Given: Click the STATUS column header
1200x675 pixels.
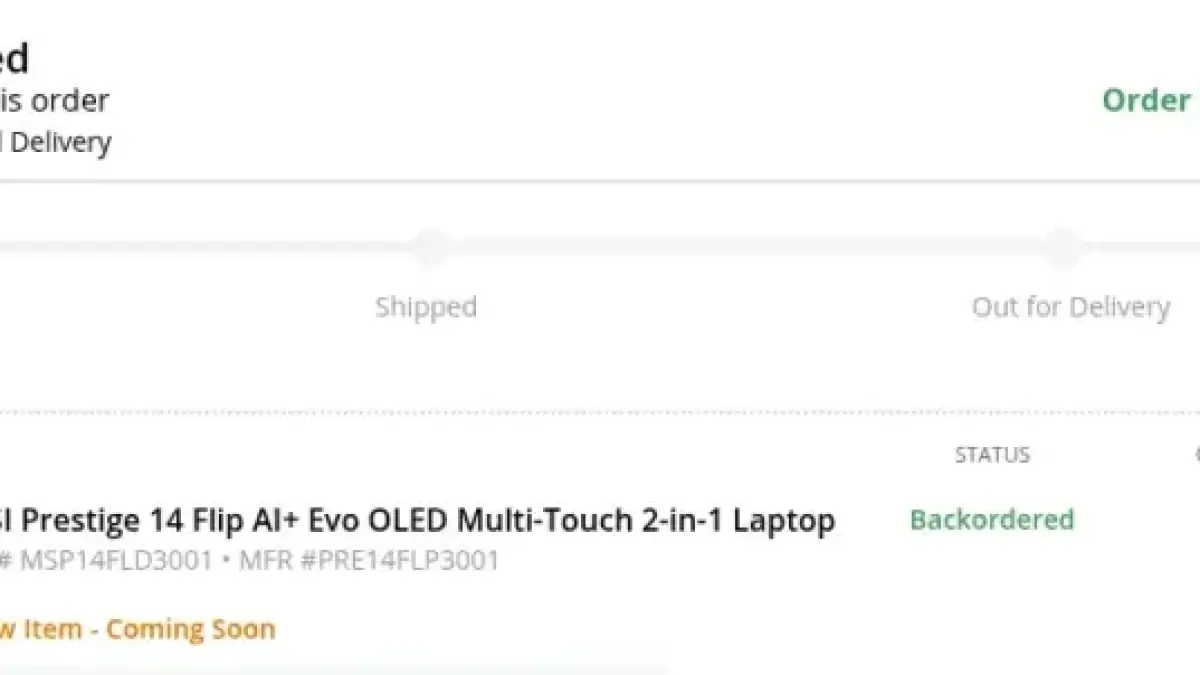Looking at the screenshot, I should point(992,455).
